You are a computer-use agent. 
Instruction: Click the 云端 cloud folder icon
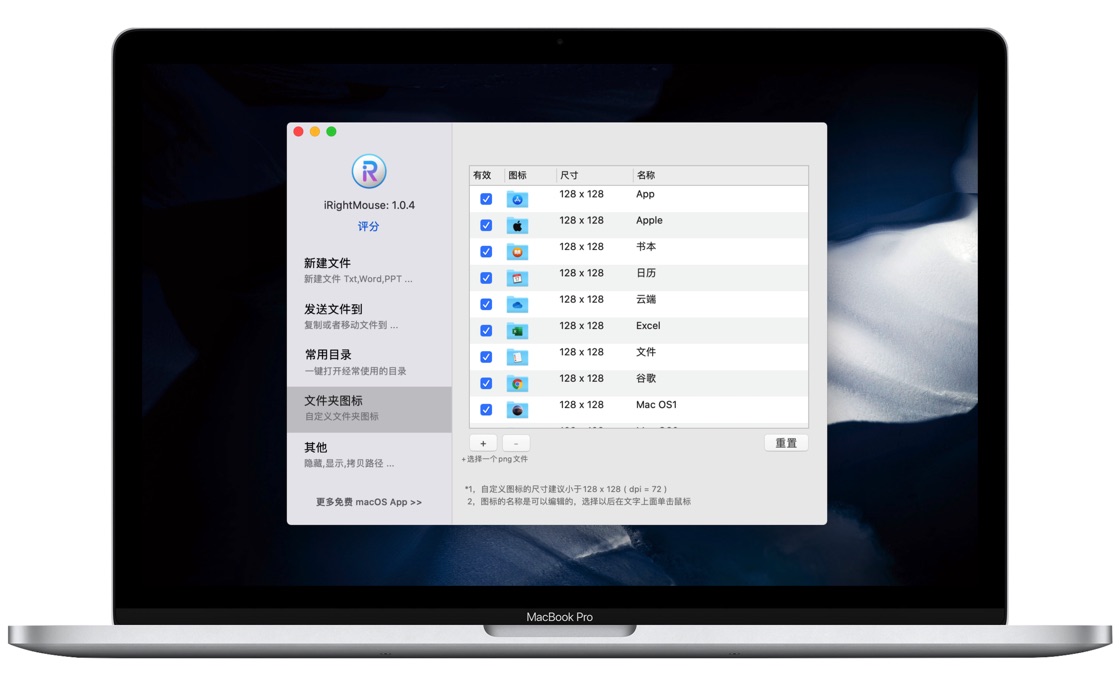pyautogui.click(x=517, y=305)
